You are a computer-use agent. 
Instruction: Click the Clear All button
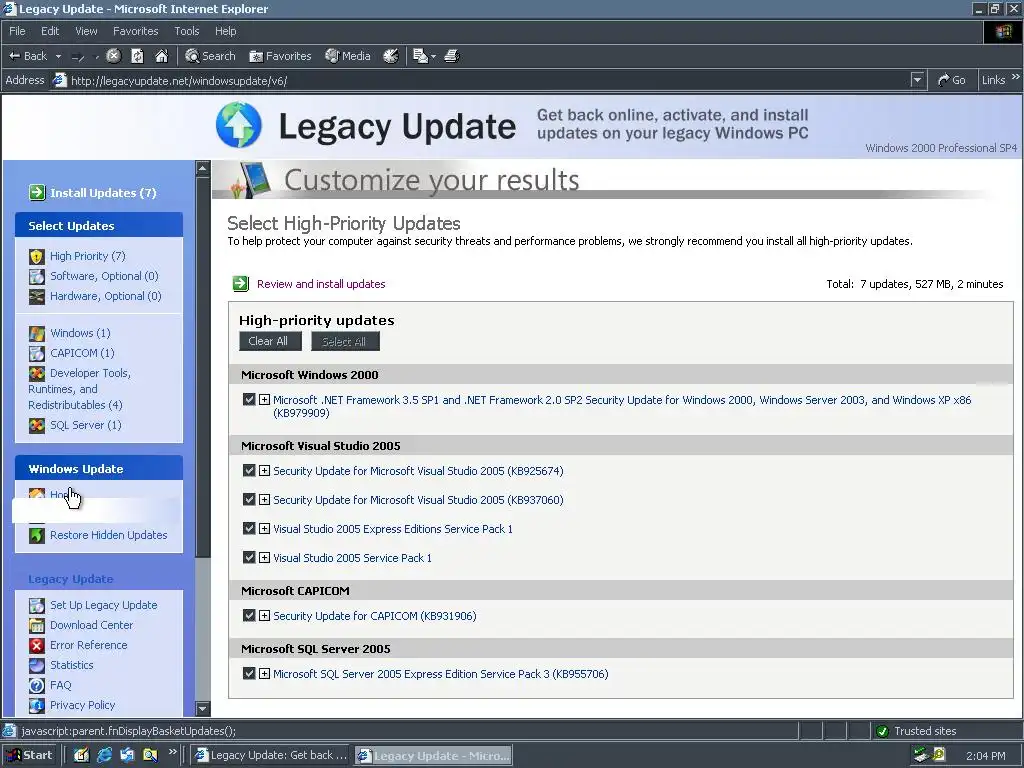(x=270, y=341)
